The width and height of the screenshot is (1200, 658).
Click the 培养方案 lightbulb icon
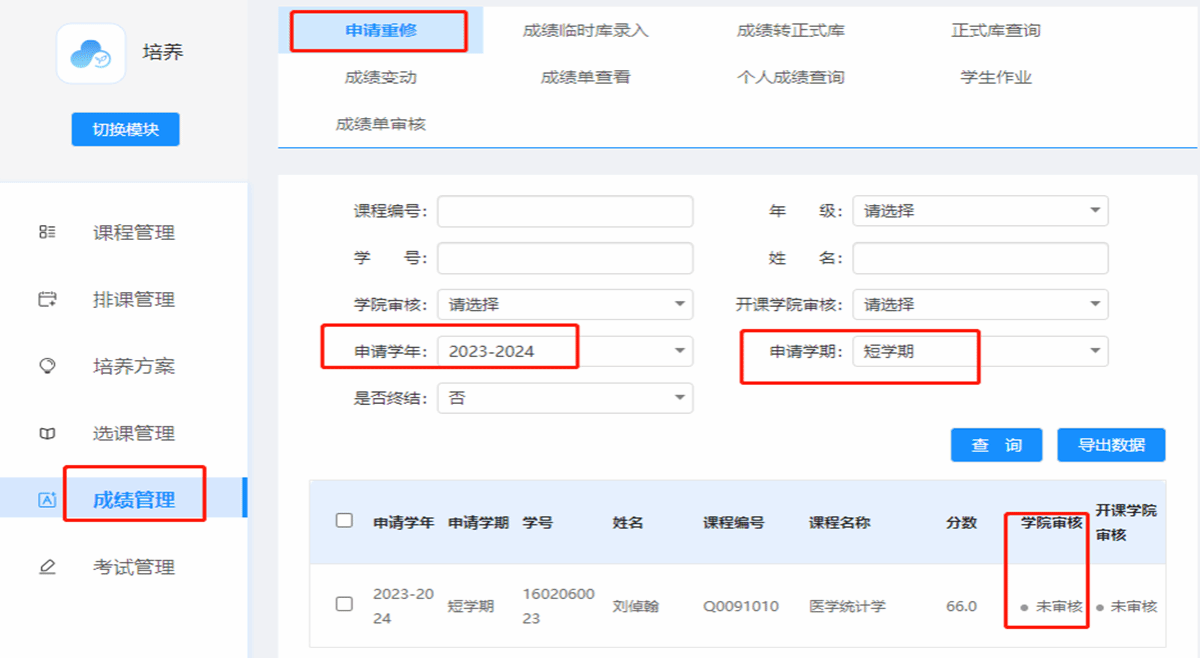pos(47,366)
